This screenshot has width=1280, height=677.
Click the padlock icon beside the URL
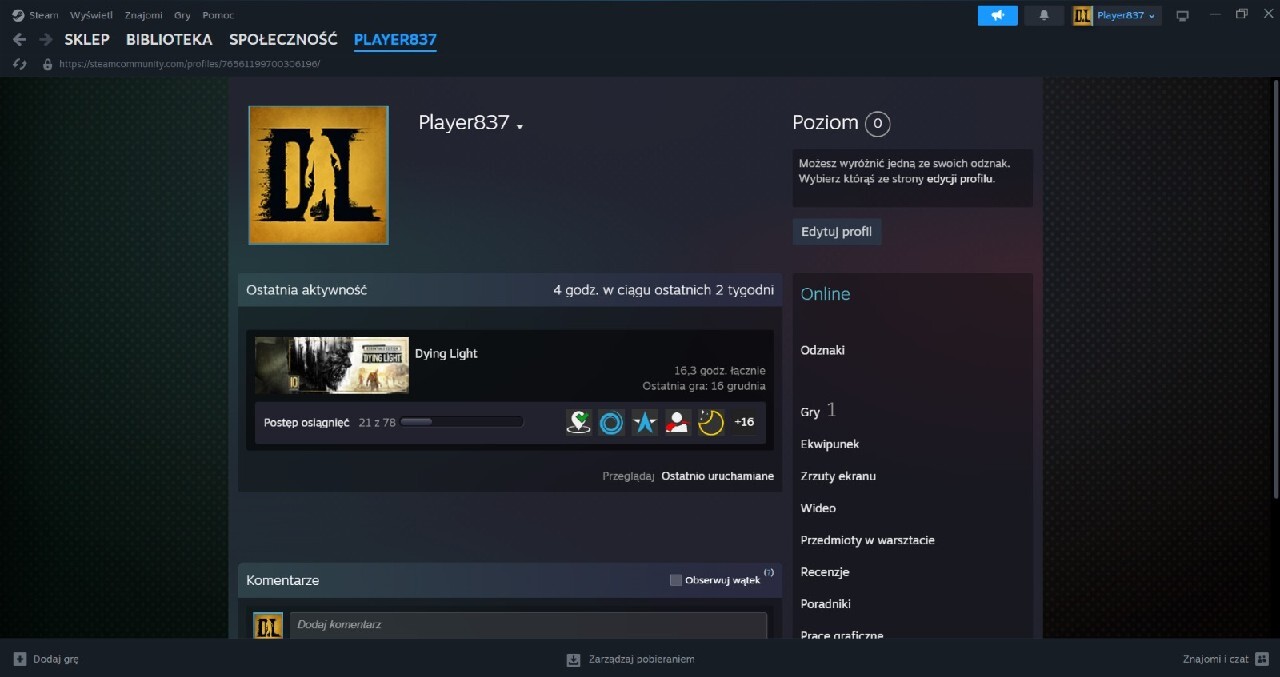click(x=47, y=64)
